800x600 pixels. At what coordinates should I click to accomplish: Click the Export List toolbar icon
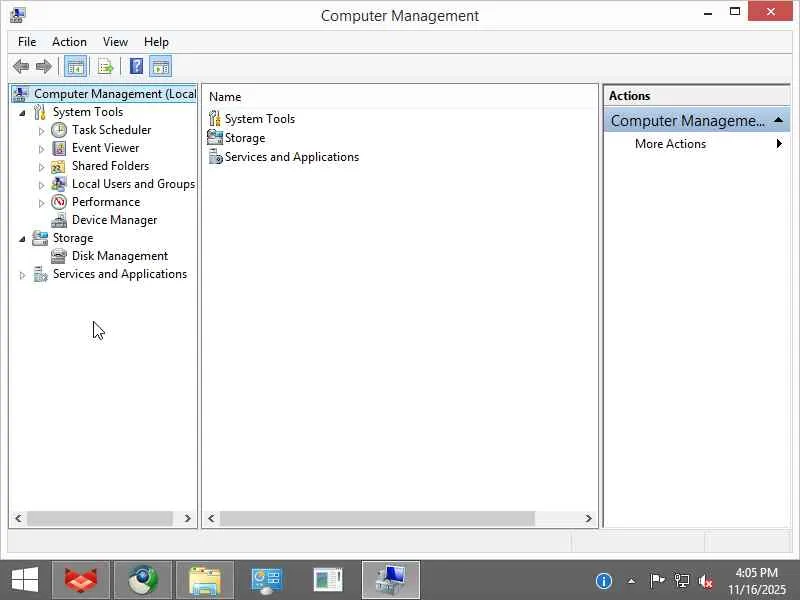point(106,66)
